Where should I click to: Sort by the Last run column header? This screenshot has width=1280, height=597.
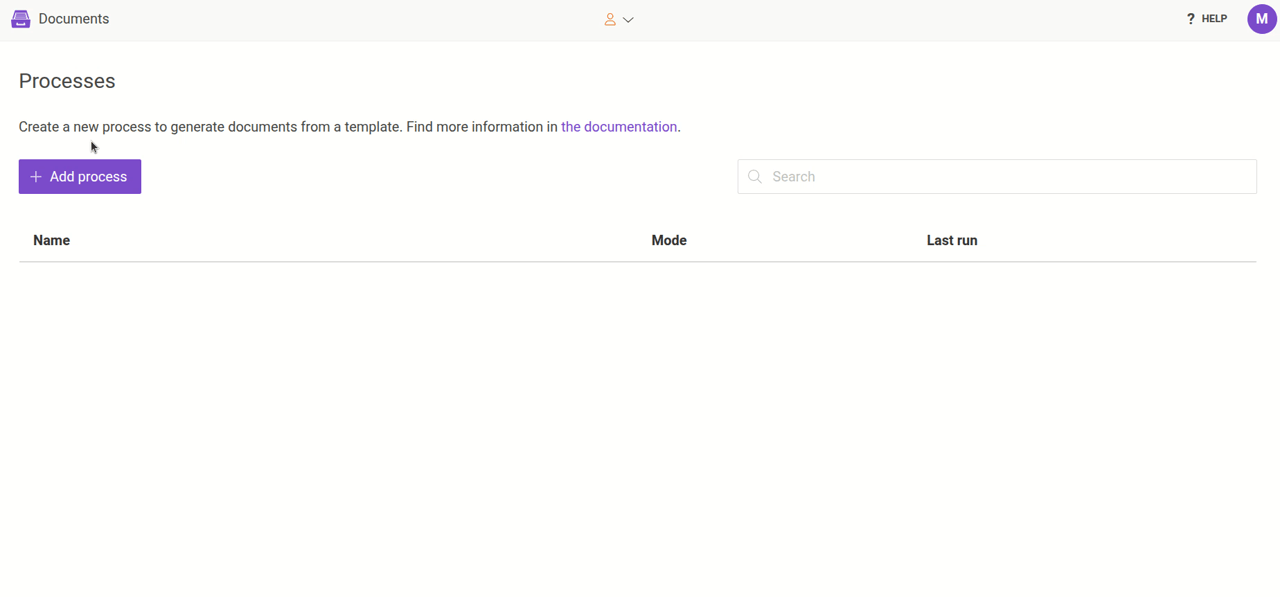coord(952,241)
